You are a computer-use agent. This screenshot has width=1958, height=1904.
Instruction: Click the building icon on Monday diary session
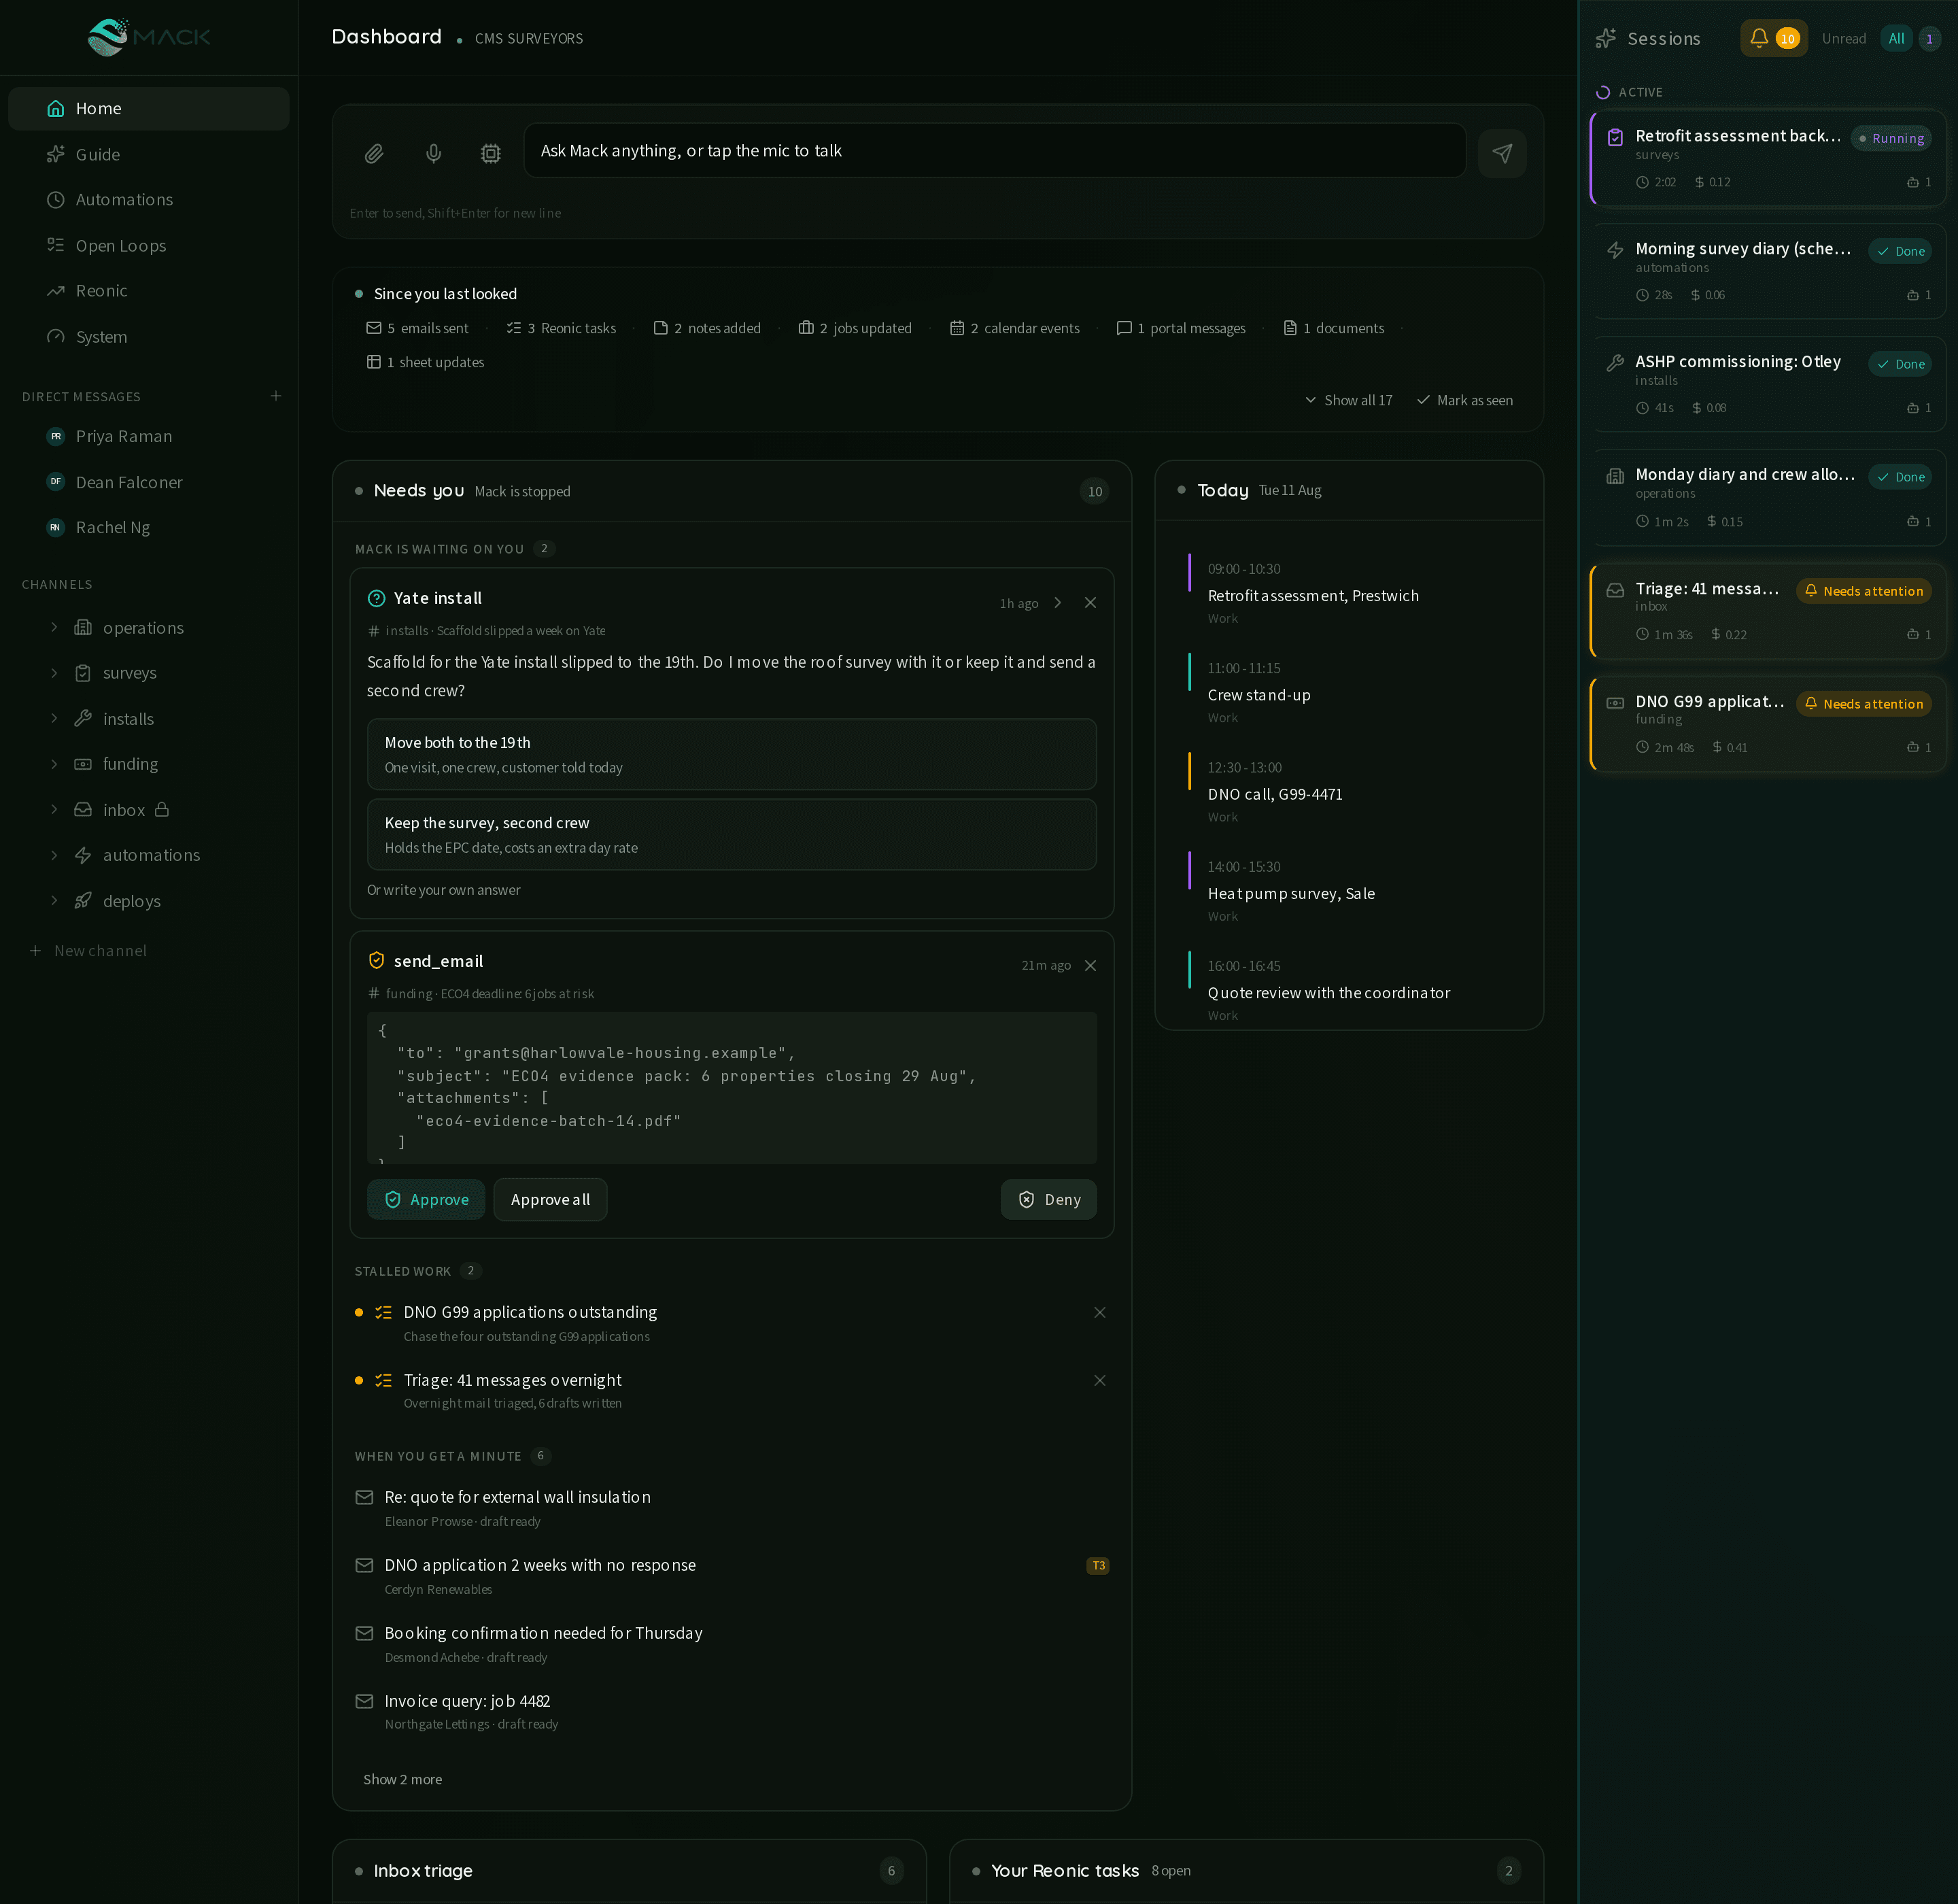(x=1615, y=476)
